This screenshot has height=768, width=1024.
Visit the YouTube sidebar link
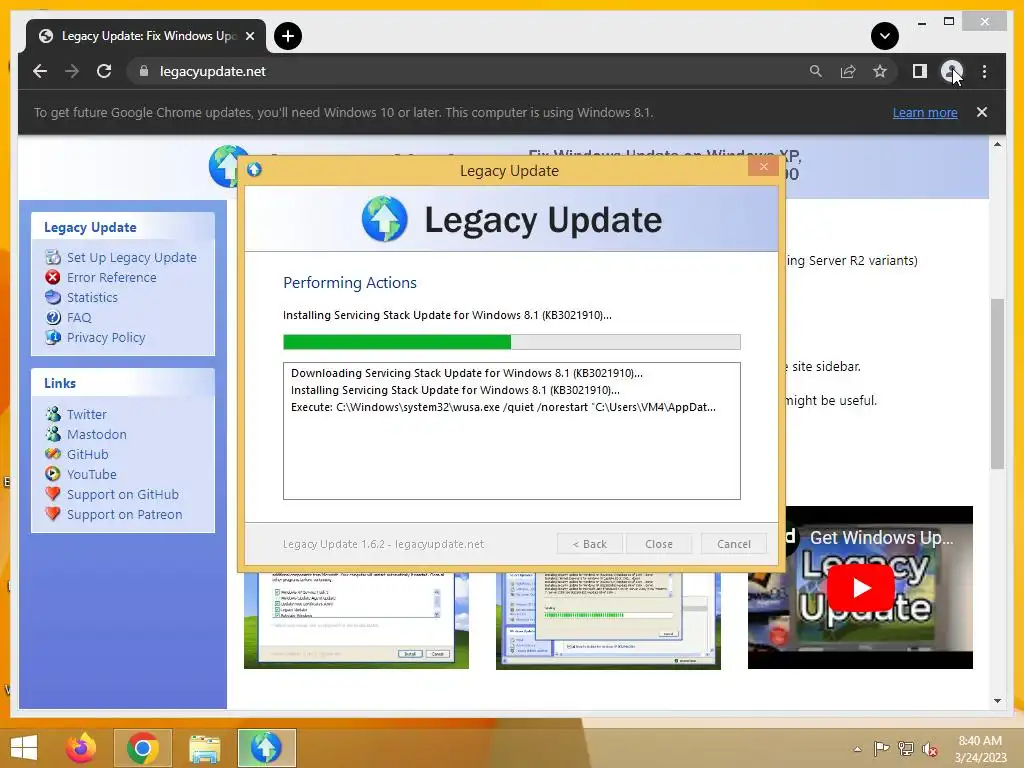click(91, 474)
